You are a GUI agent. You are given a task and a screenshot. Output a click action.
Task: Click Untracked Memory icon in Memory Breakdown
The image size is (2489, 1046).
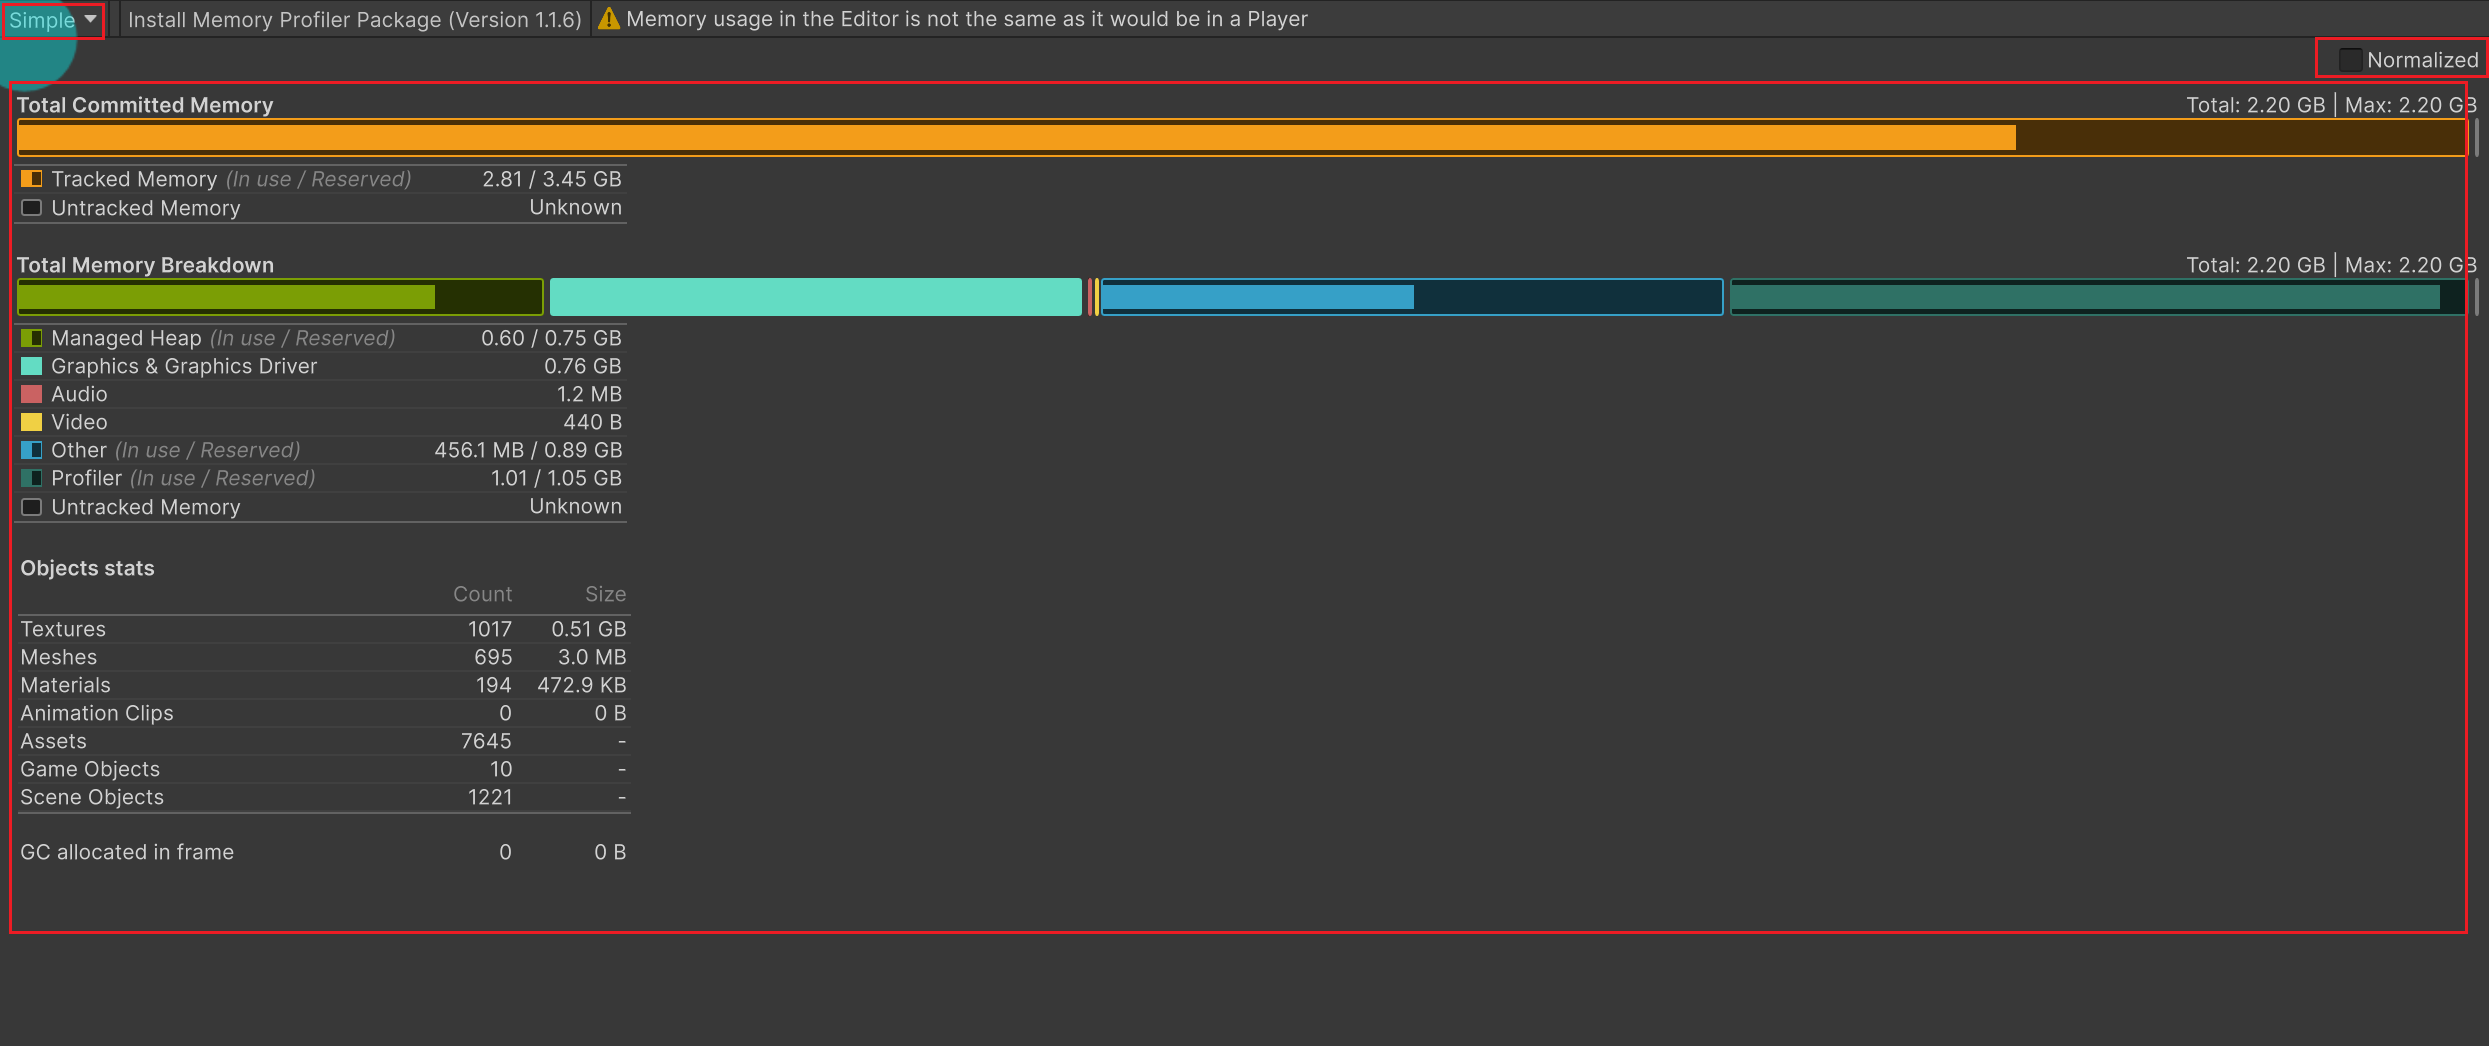click(31, 507)
